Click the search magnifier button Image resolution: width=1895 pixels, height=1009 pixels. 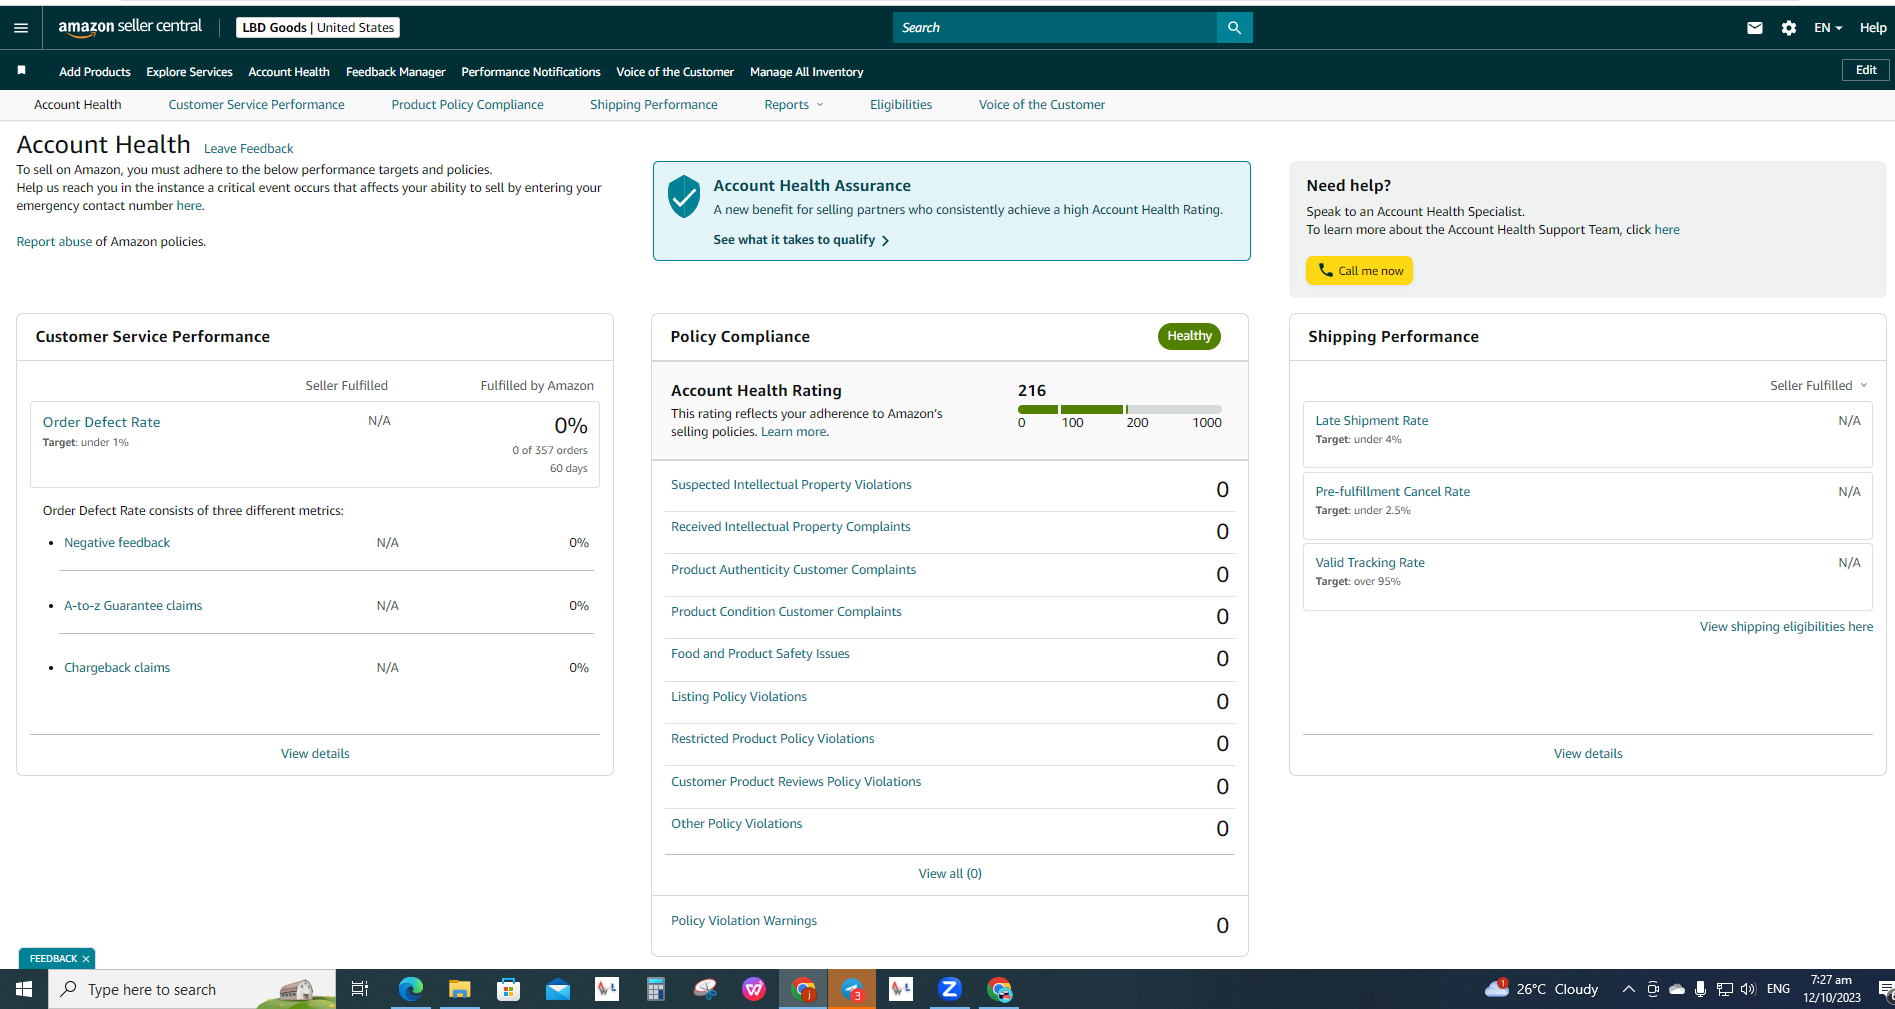coord(1234,28)
